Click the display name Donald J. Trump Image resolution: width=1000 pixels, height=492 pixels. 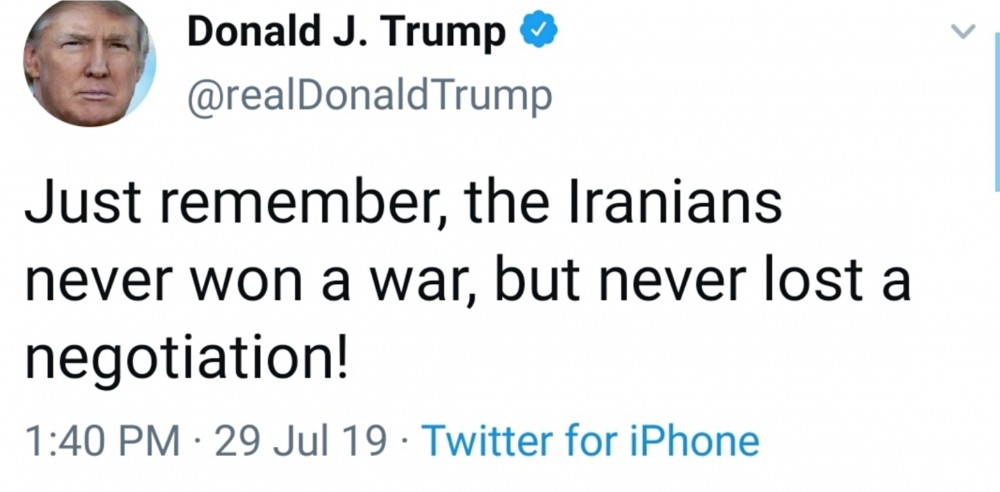(x=346, y=34)
